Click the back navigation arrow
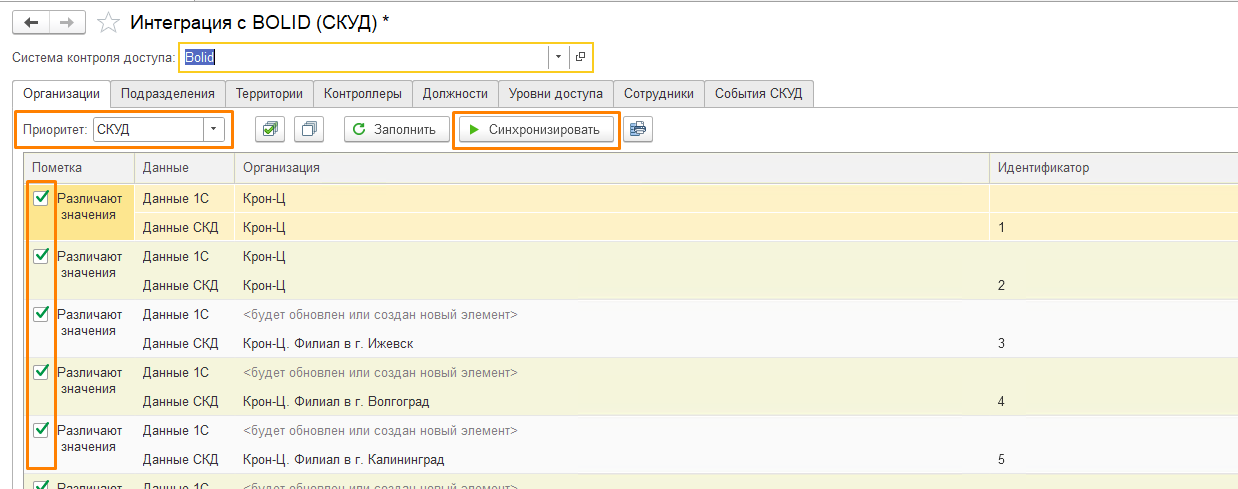This screenshot has width=1238, height=489. [x=31, y=22]
